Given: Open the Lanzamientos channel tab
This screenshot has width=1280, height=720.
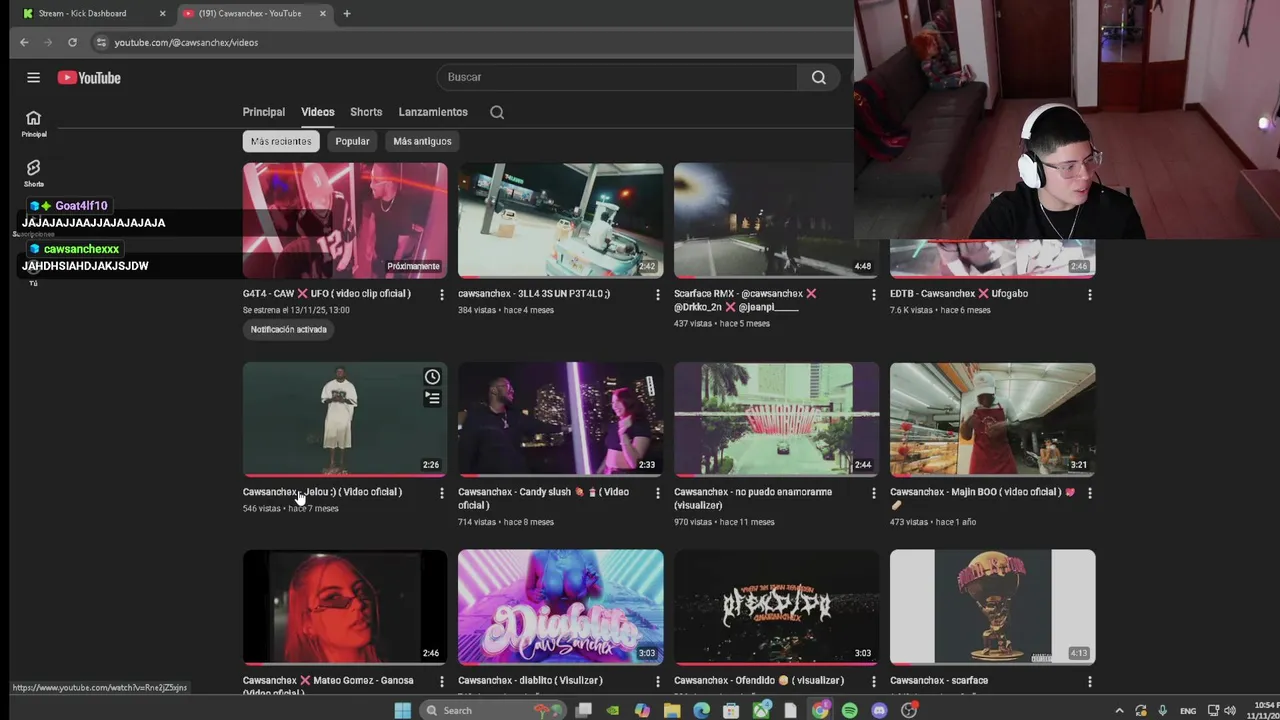Looking at the screenshot, I should pyautogui.click(x=433, y=112).
